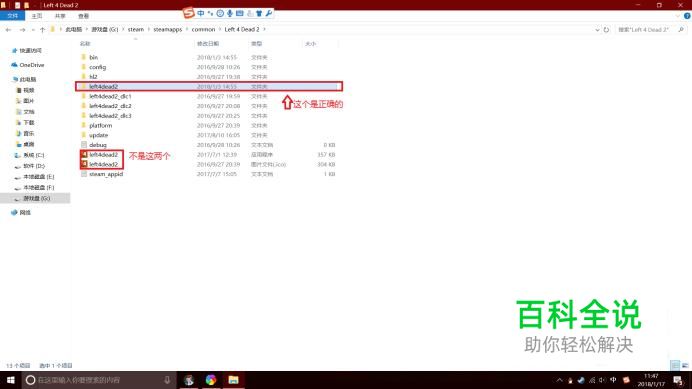Switch to large icons view layout

point(685,365)
